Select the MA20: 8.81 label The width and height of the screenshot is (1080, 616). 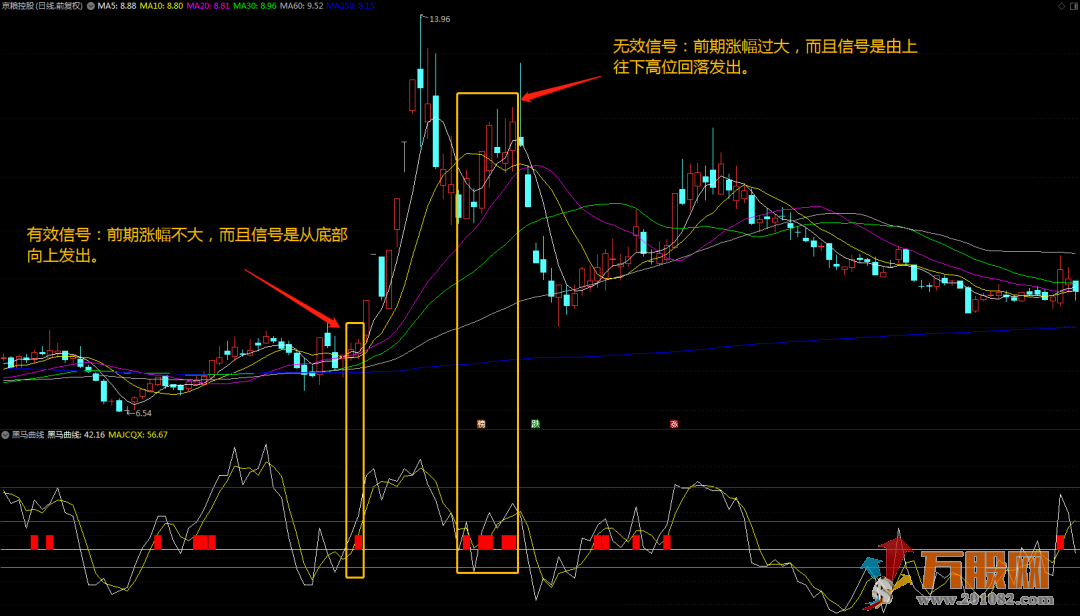click(x=208, y=6)
